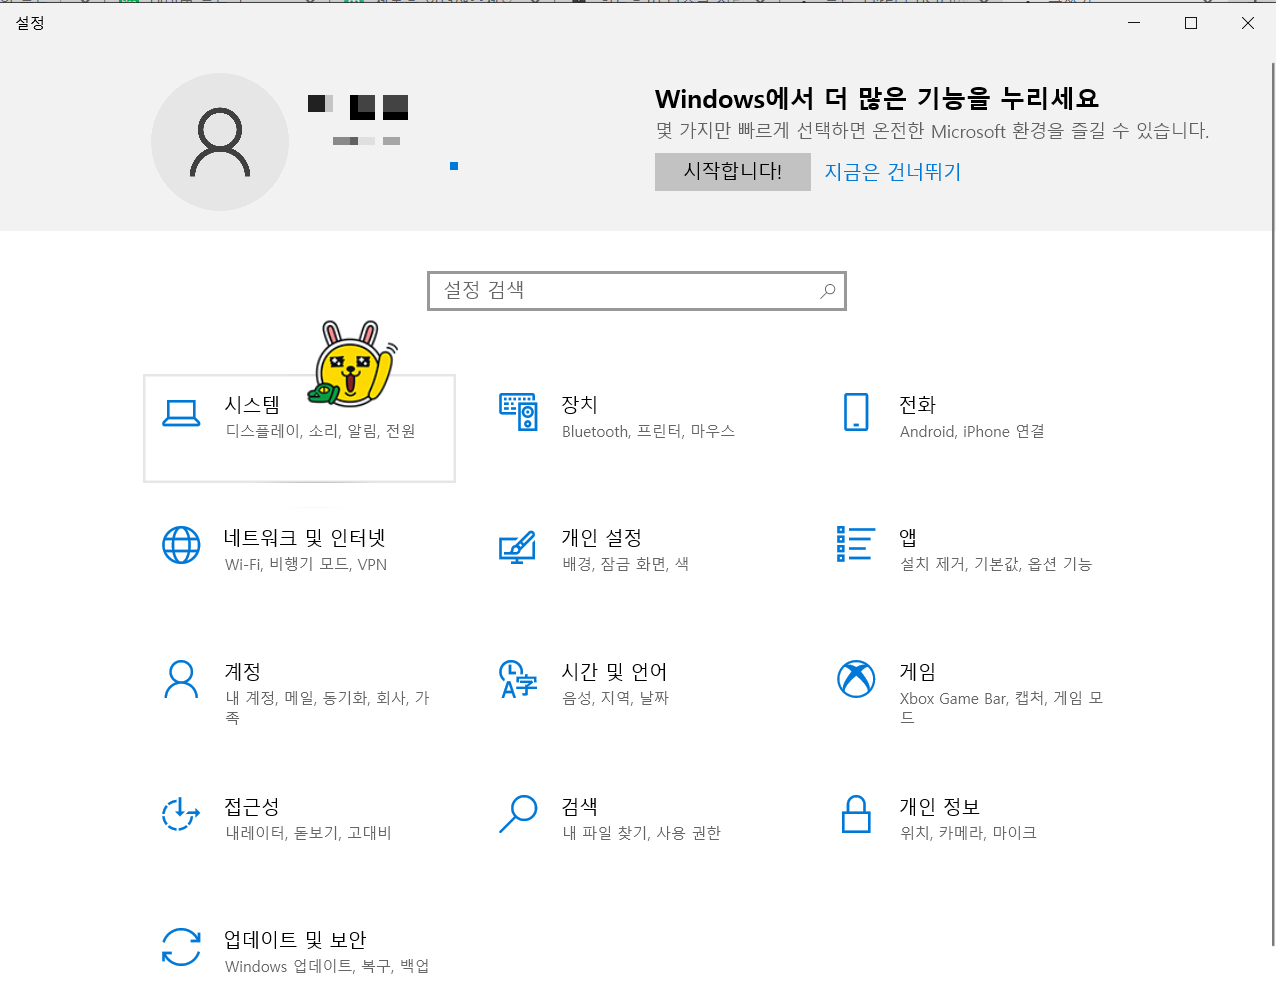
Task: Open the 시간 및 언어 icon
Action: tap(518, 679)
